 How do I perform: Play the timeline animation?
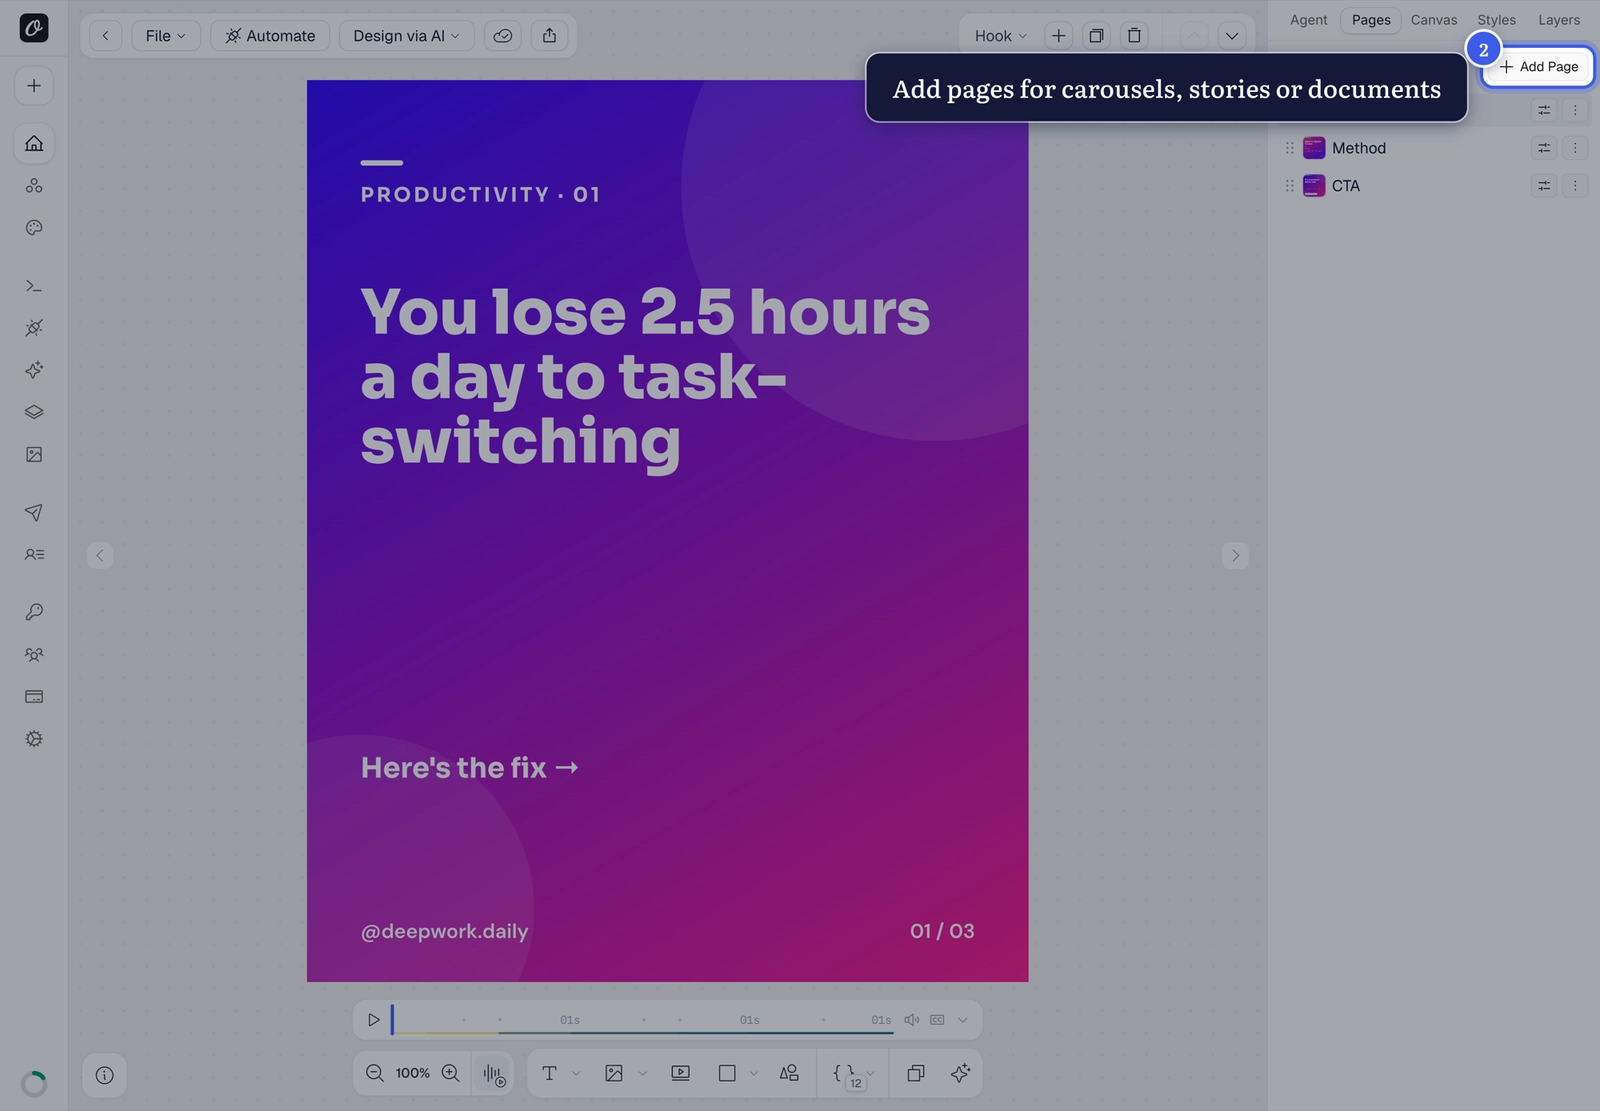pos(373,1020)
